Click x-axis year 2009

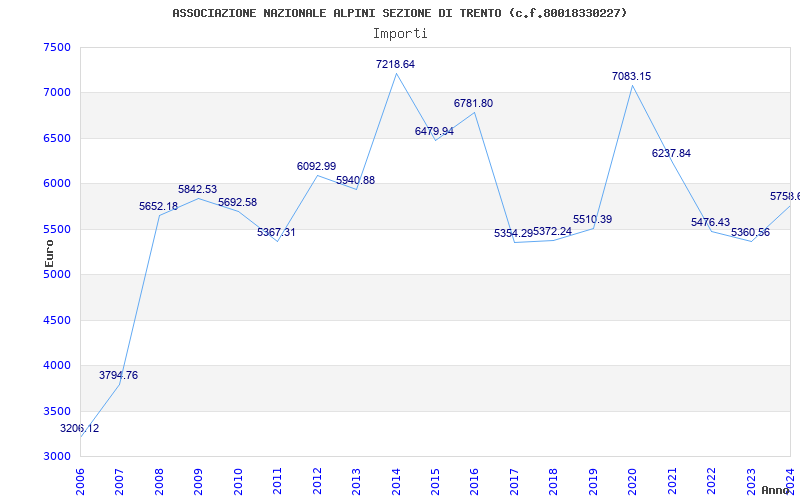click(198, 482)
